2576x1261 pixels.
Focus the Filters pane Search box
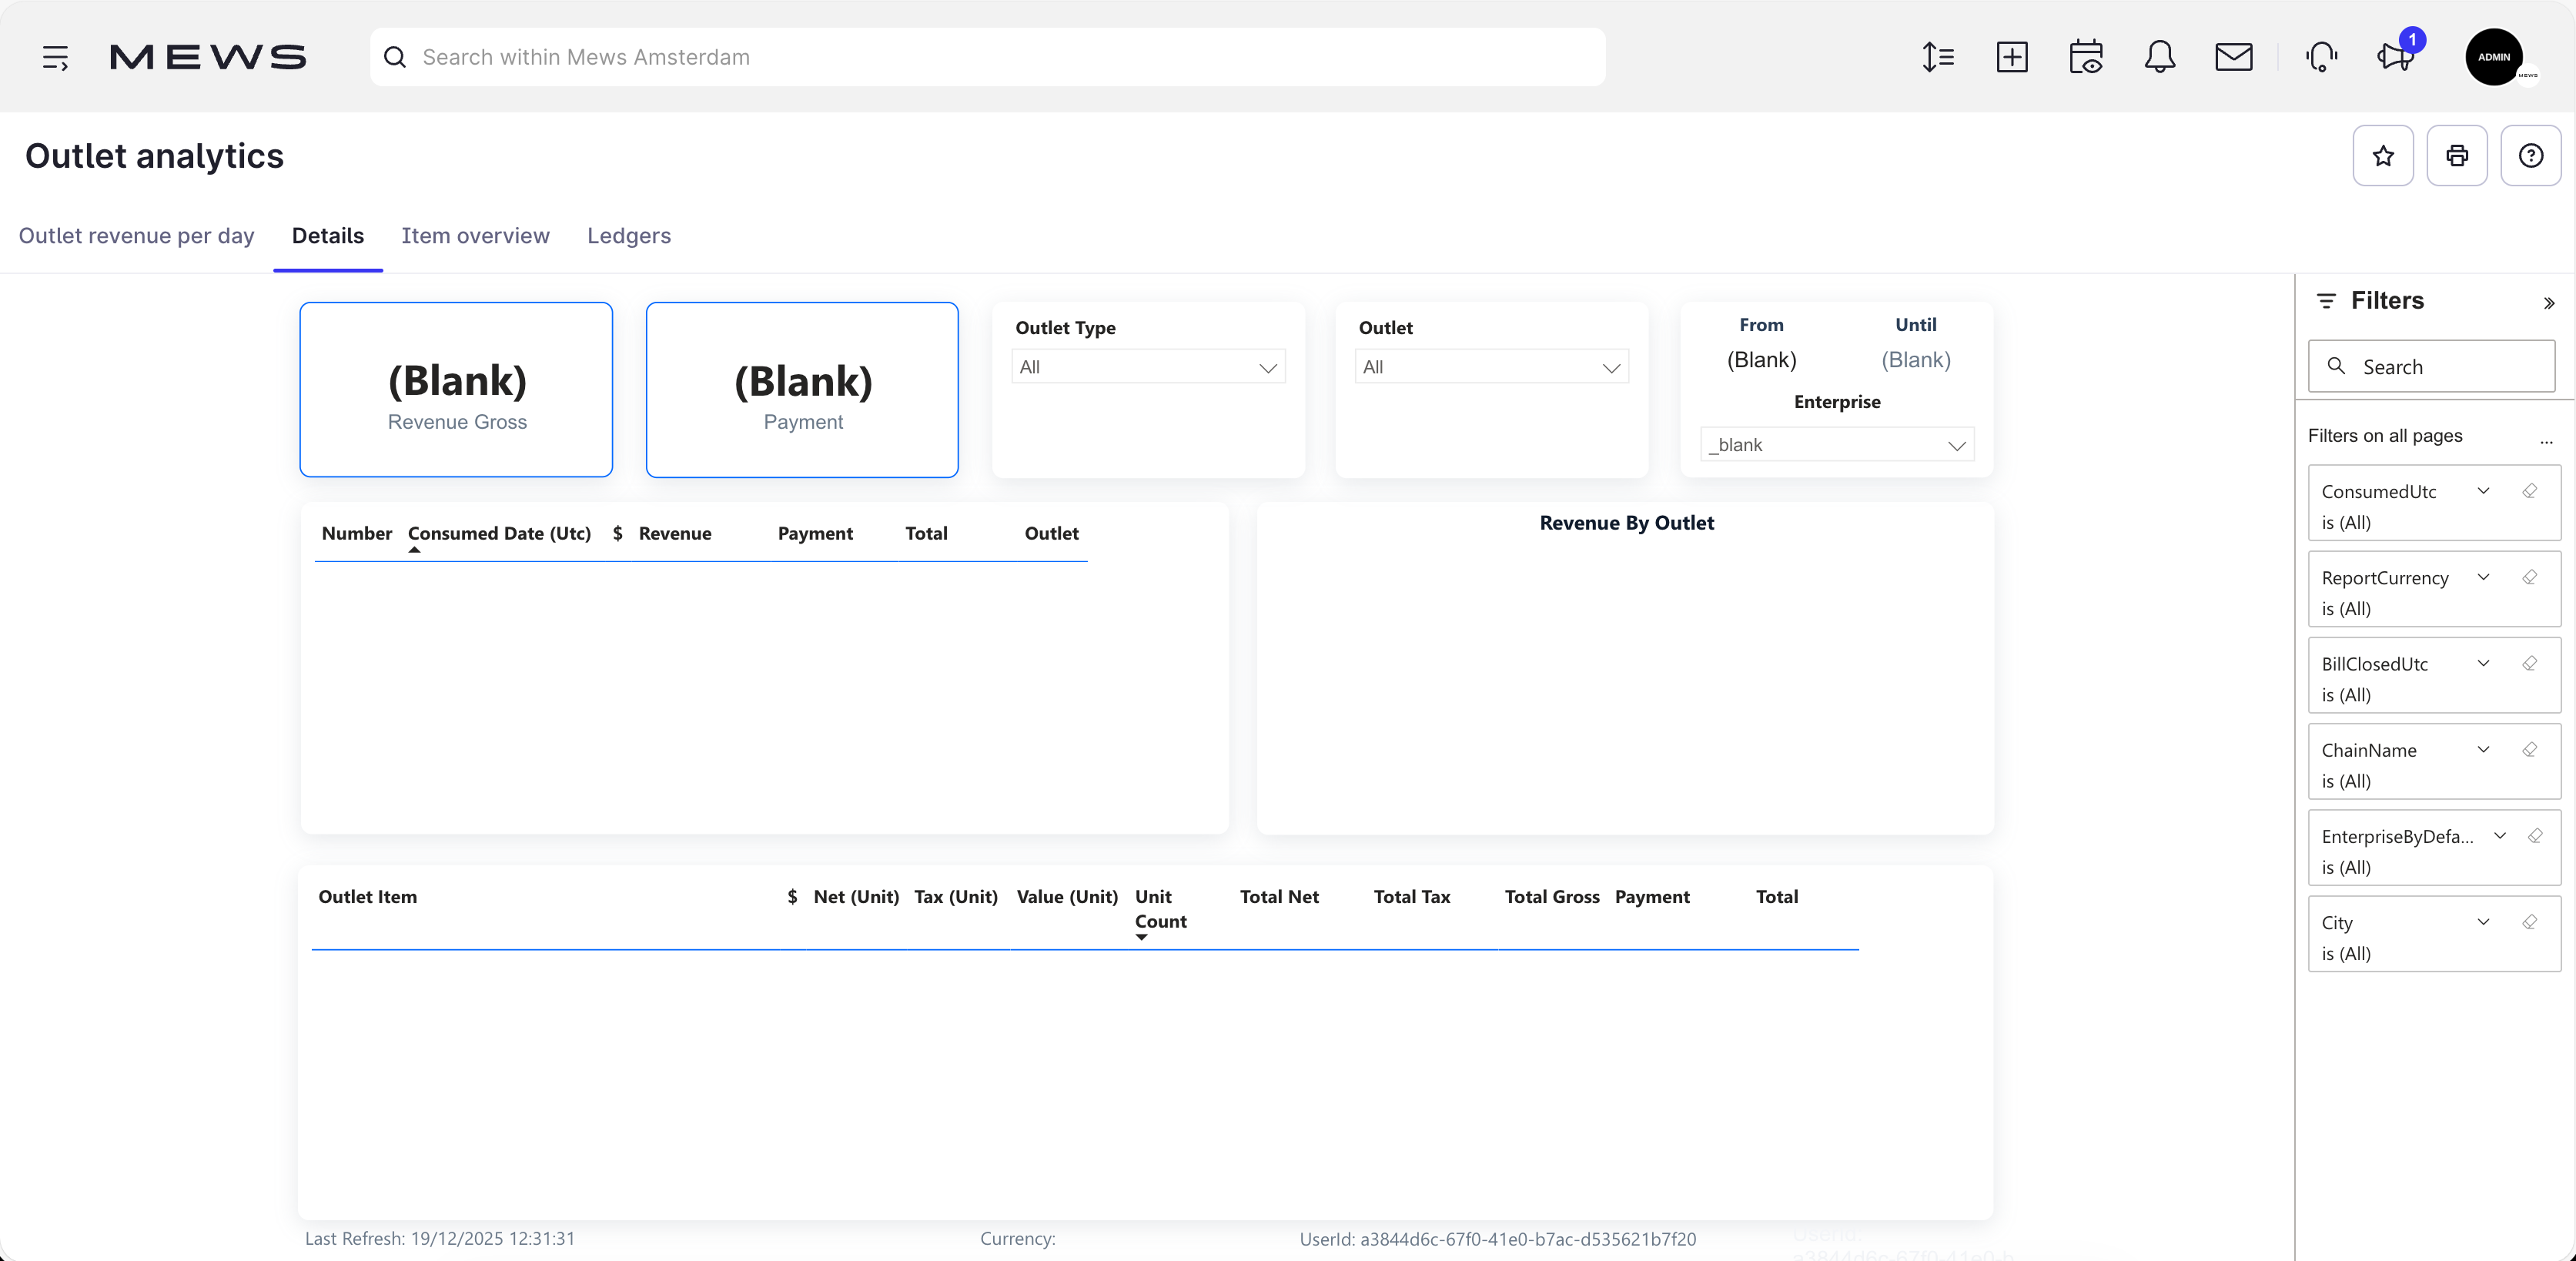(2432, 367)
